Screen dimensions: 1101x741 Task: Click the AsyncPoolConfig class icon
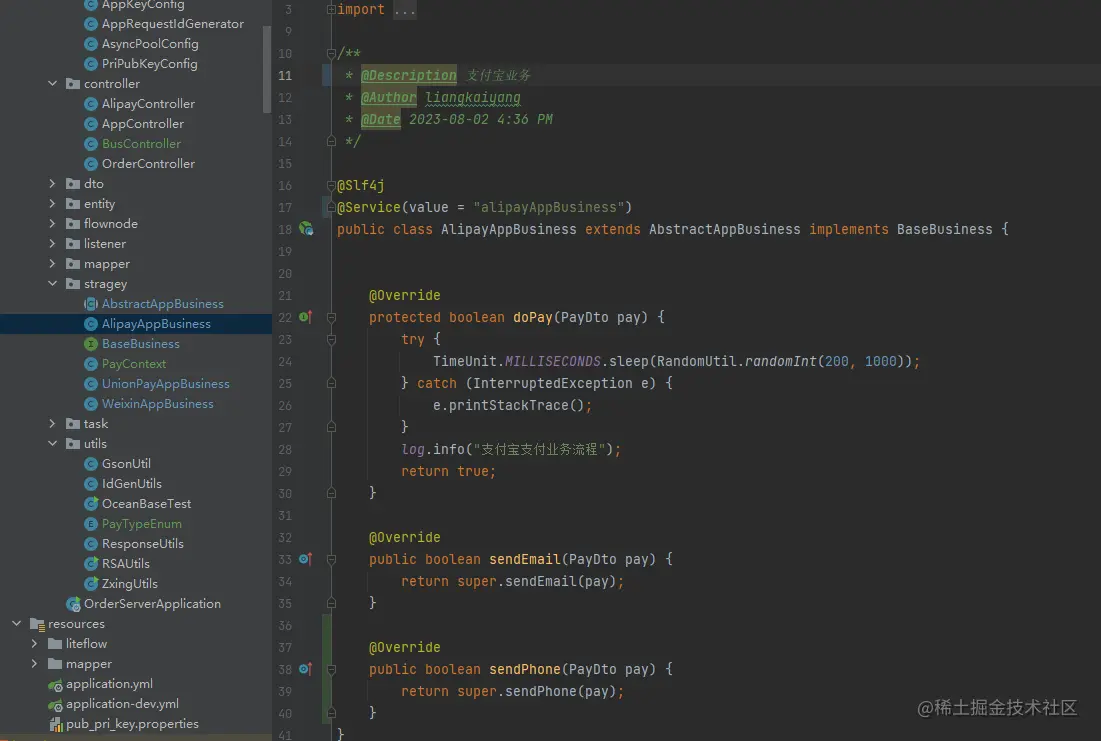pos(91,44)
